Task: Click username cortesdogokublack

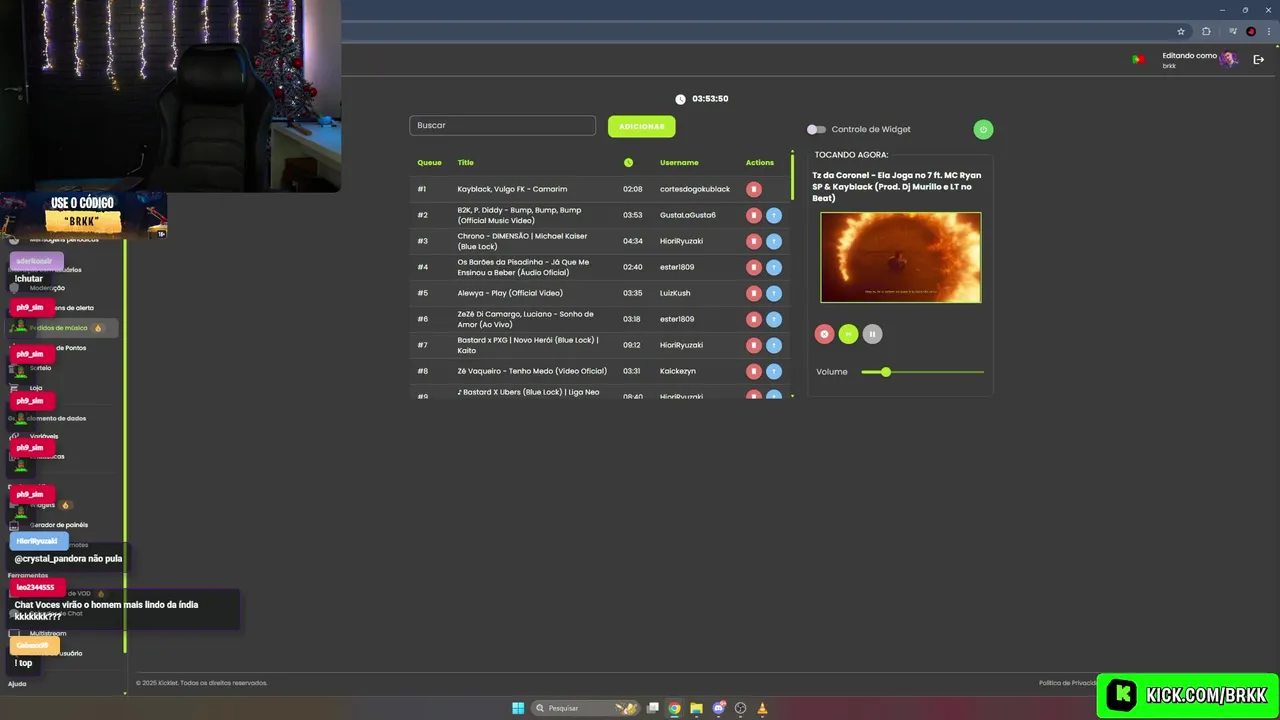Action: pyautogui.click(x=695, y=189)
